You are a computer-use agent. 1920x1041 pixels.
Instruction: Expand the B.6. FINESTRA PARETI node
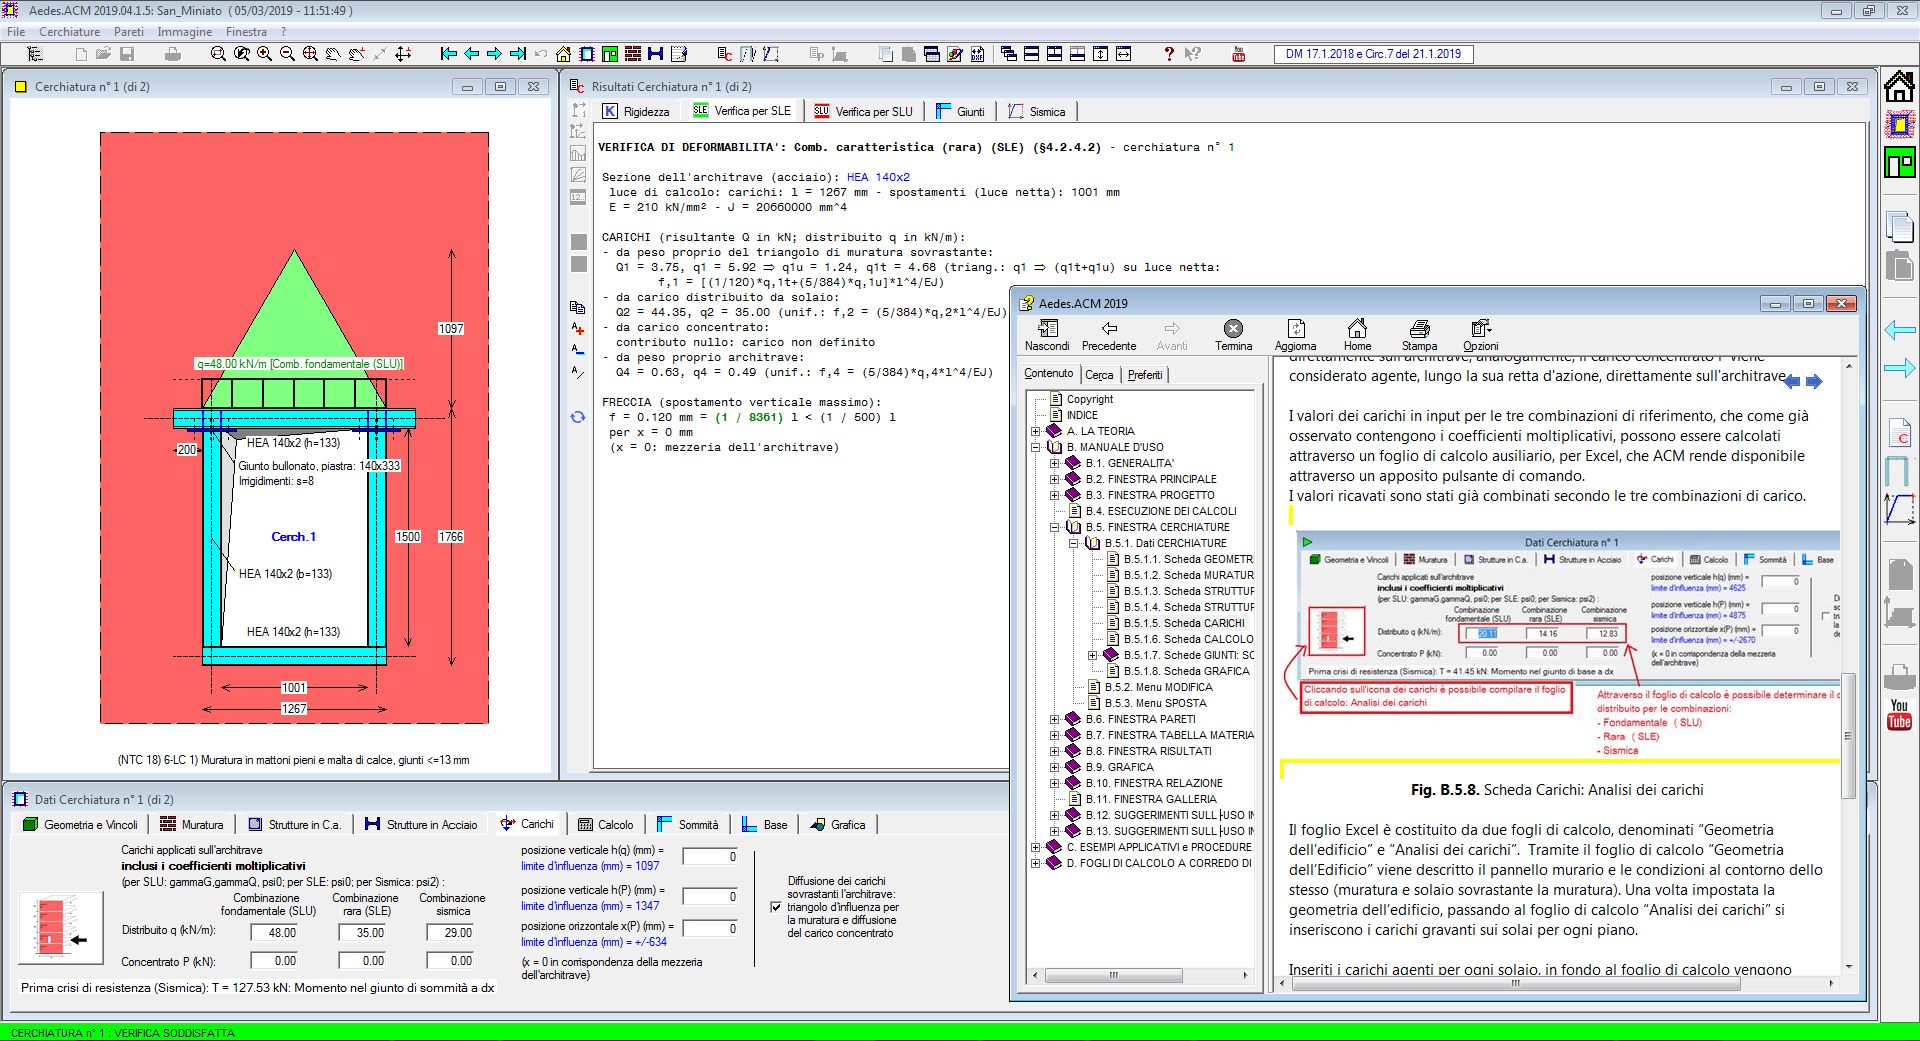click(x=1054, y=719)
